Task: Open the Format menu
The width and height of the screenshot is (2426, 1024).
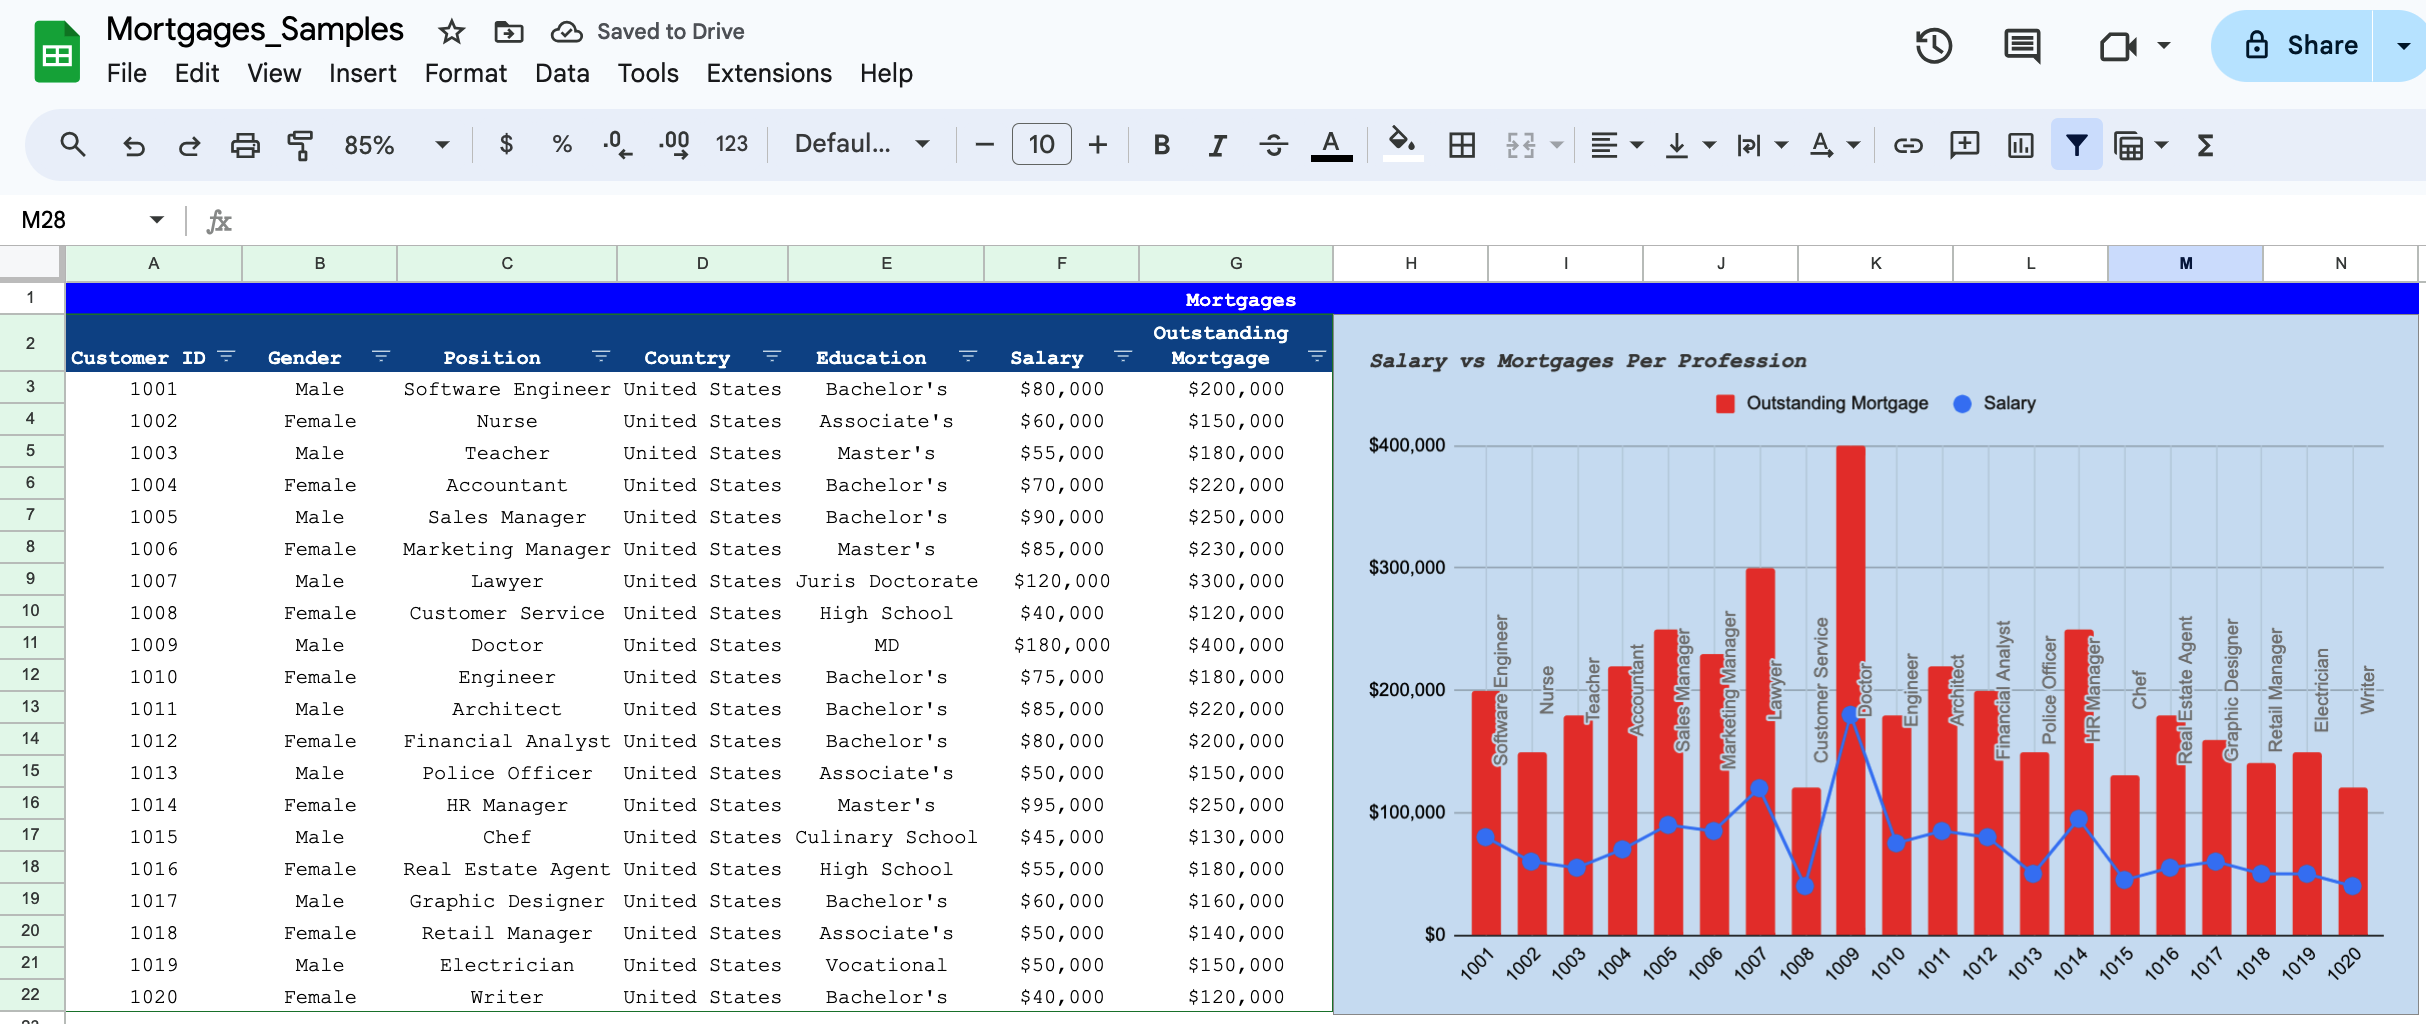Action: (465, 73)
